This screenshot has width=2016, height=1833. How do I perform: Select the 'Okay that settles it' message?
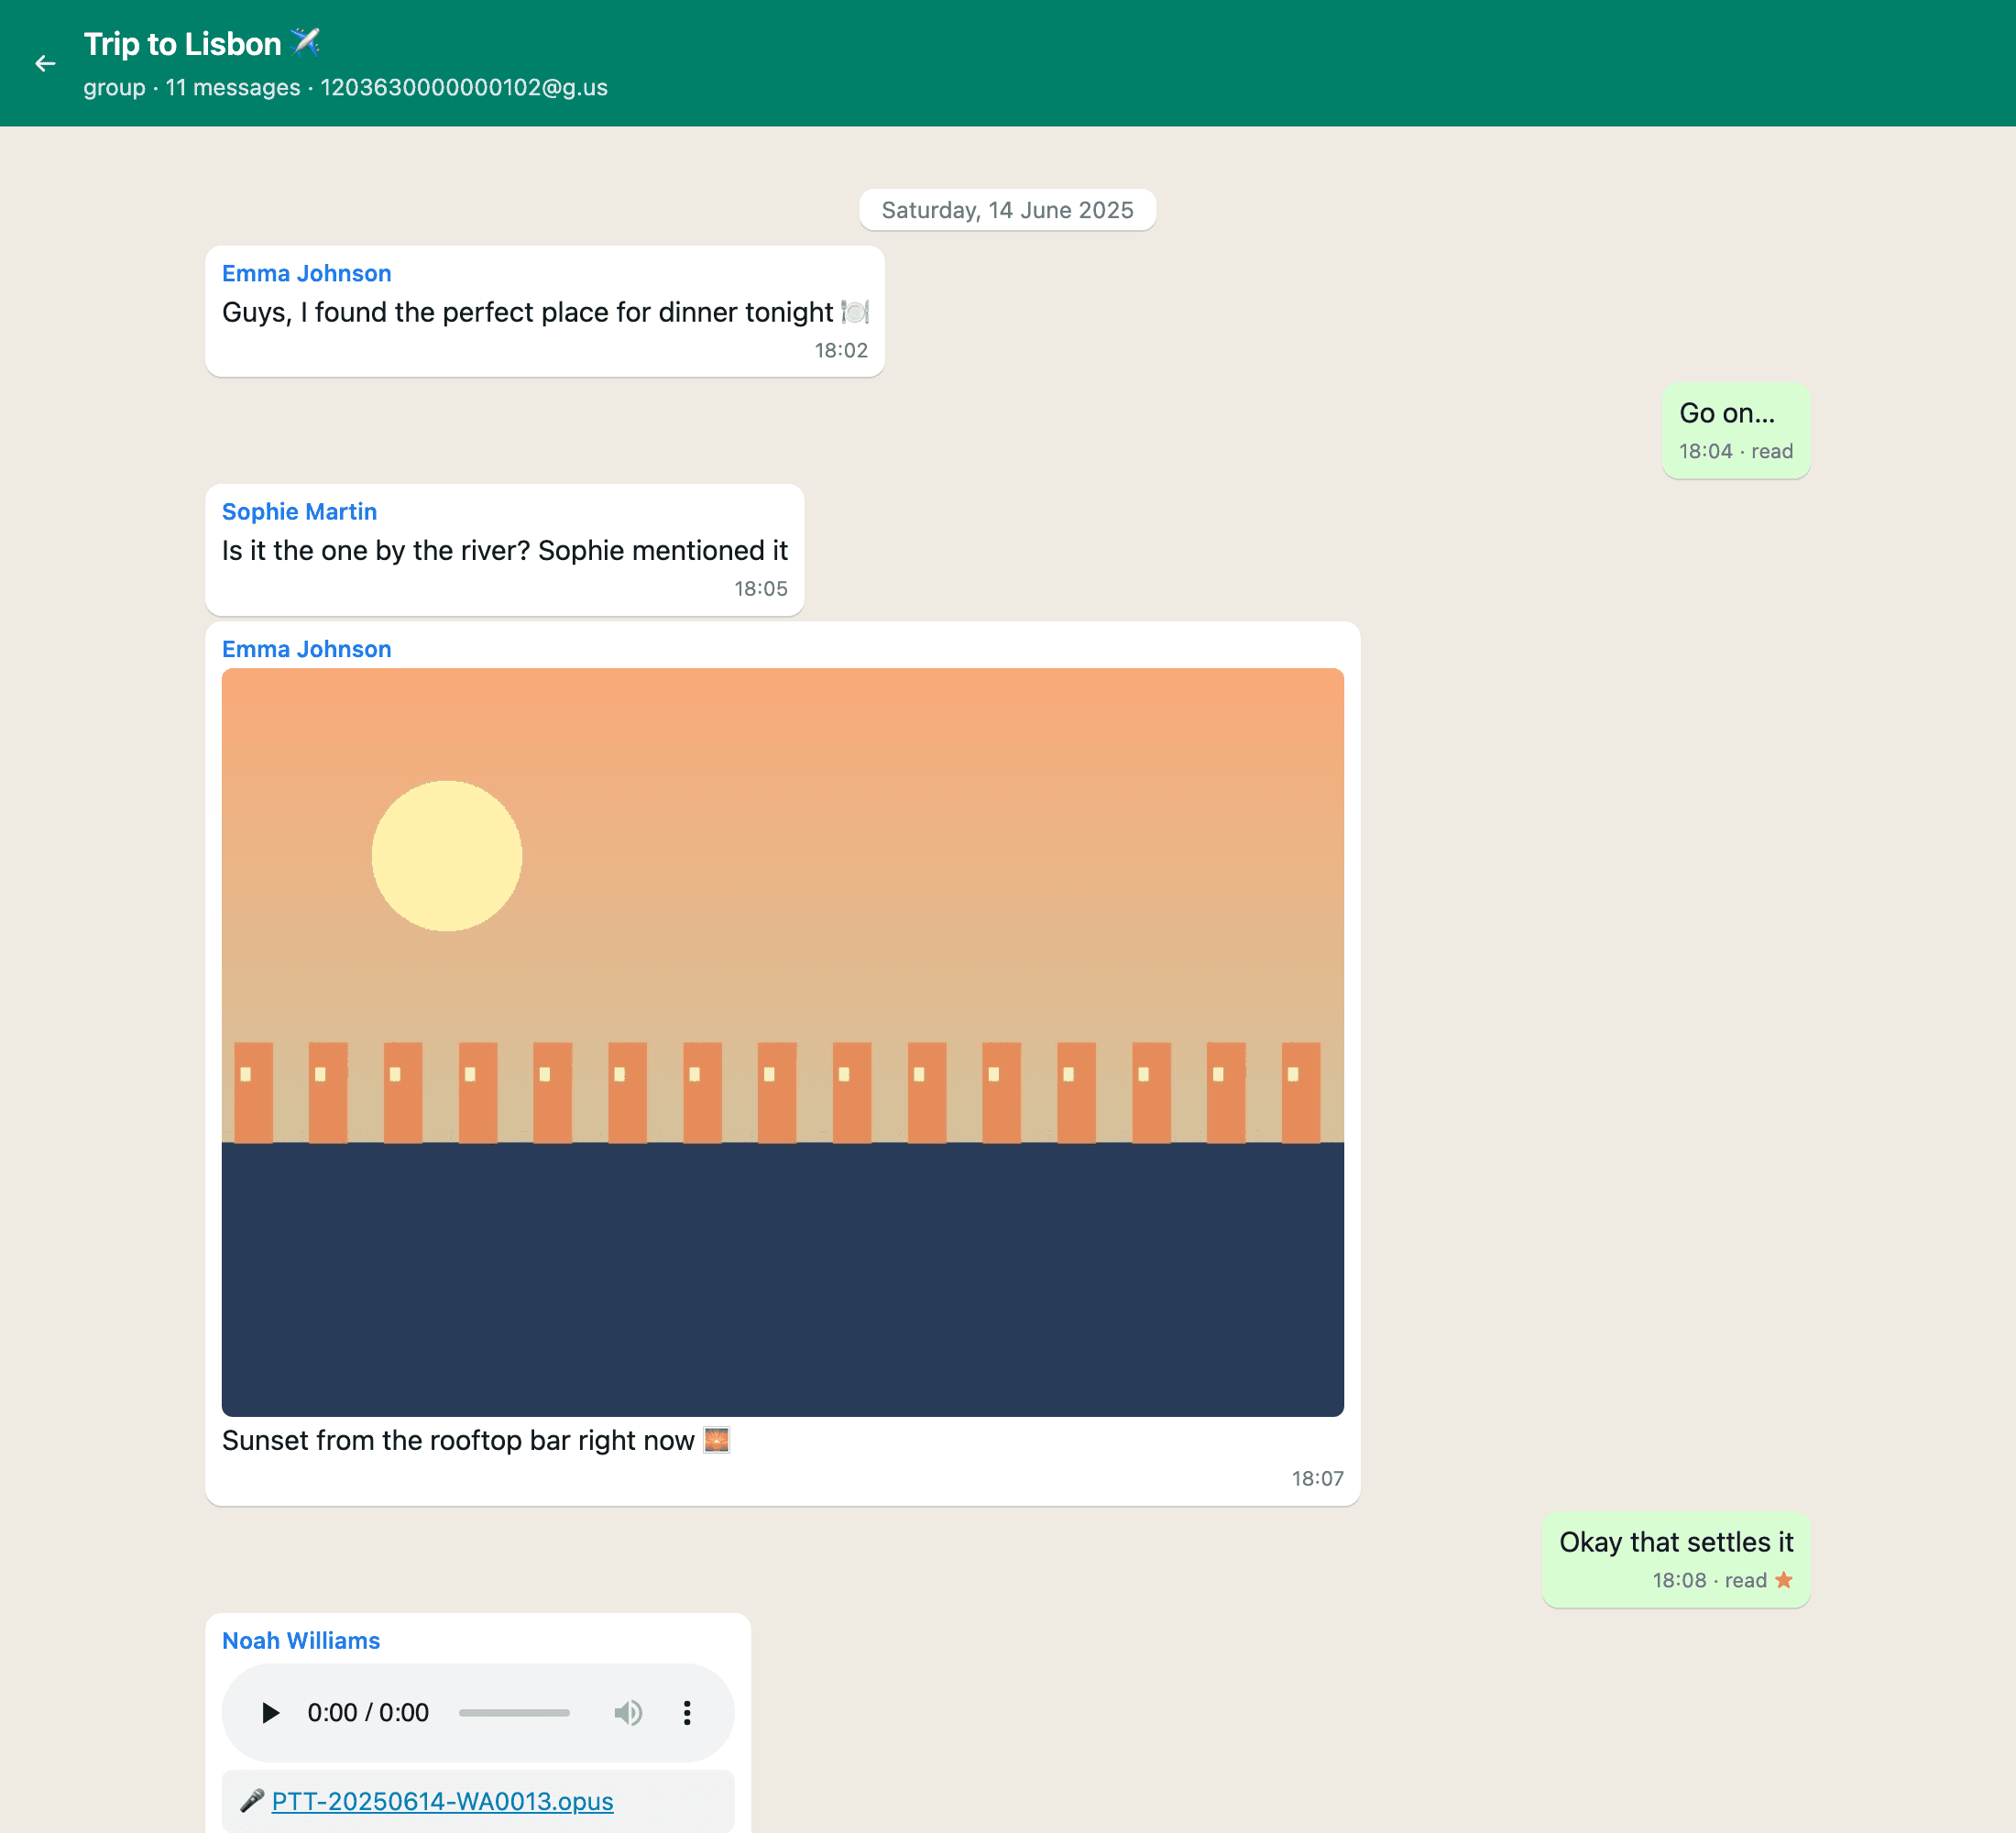coord(1676,1559)
